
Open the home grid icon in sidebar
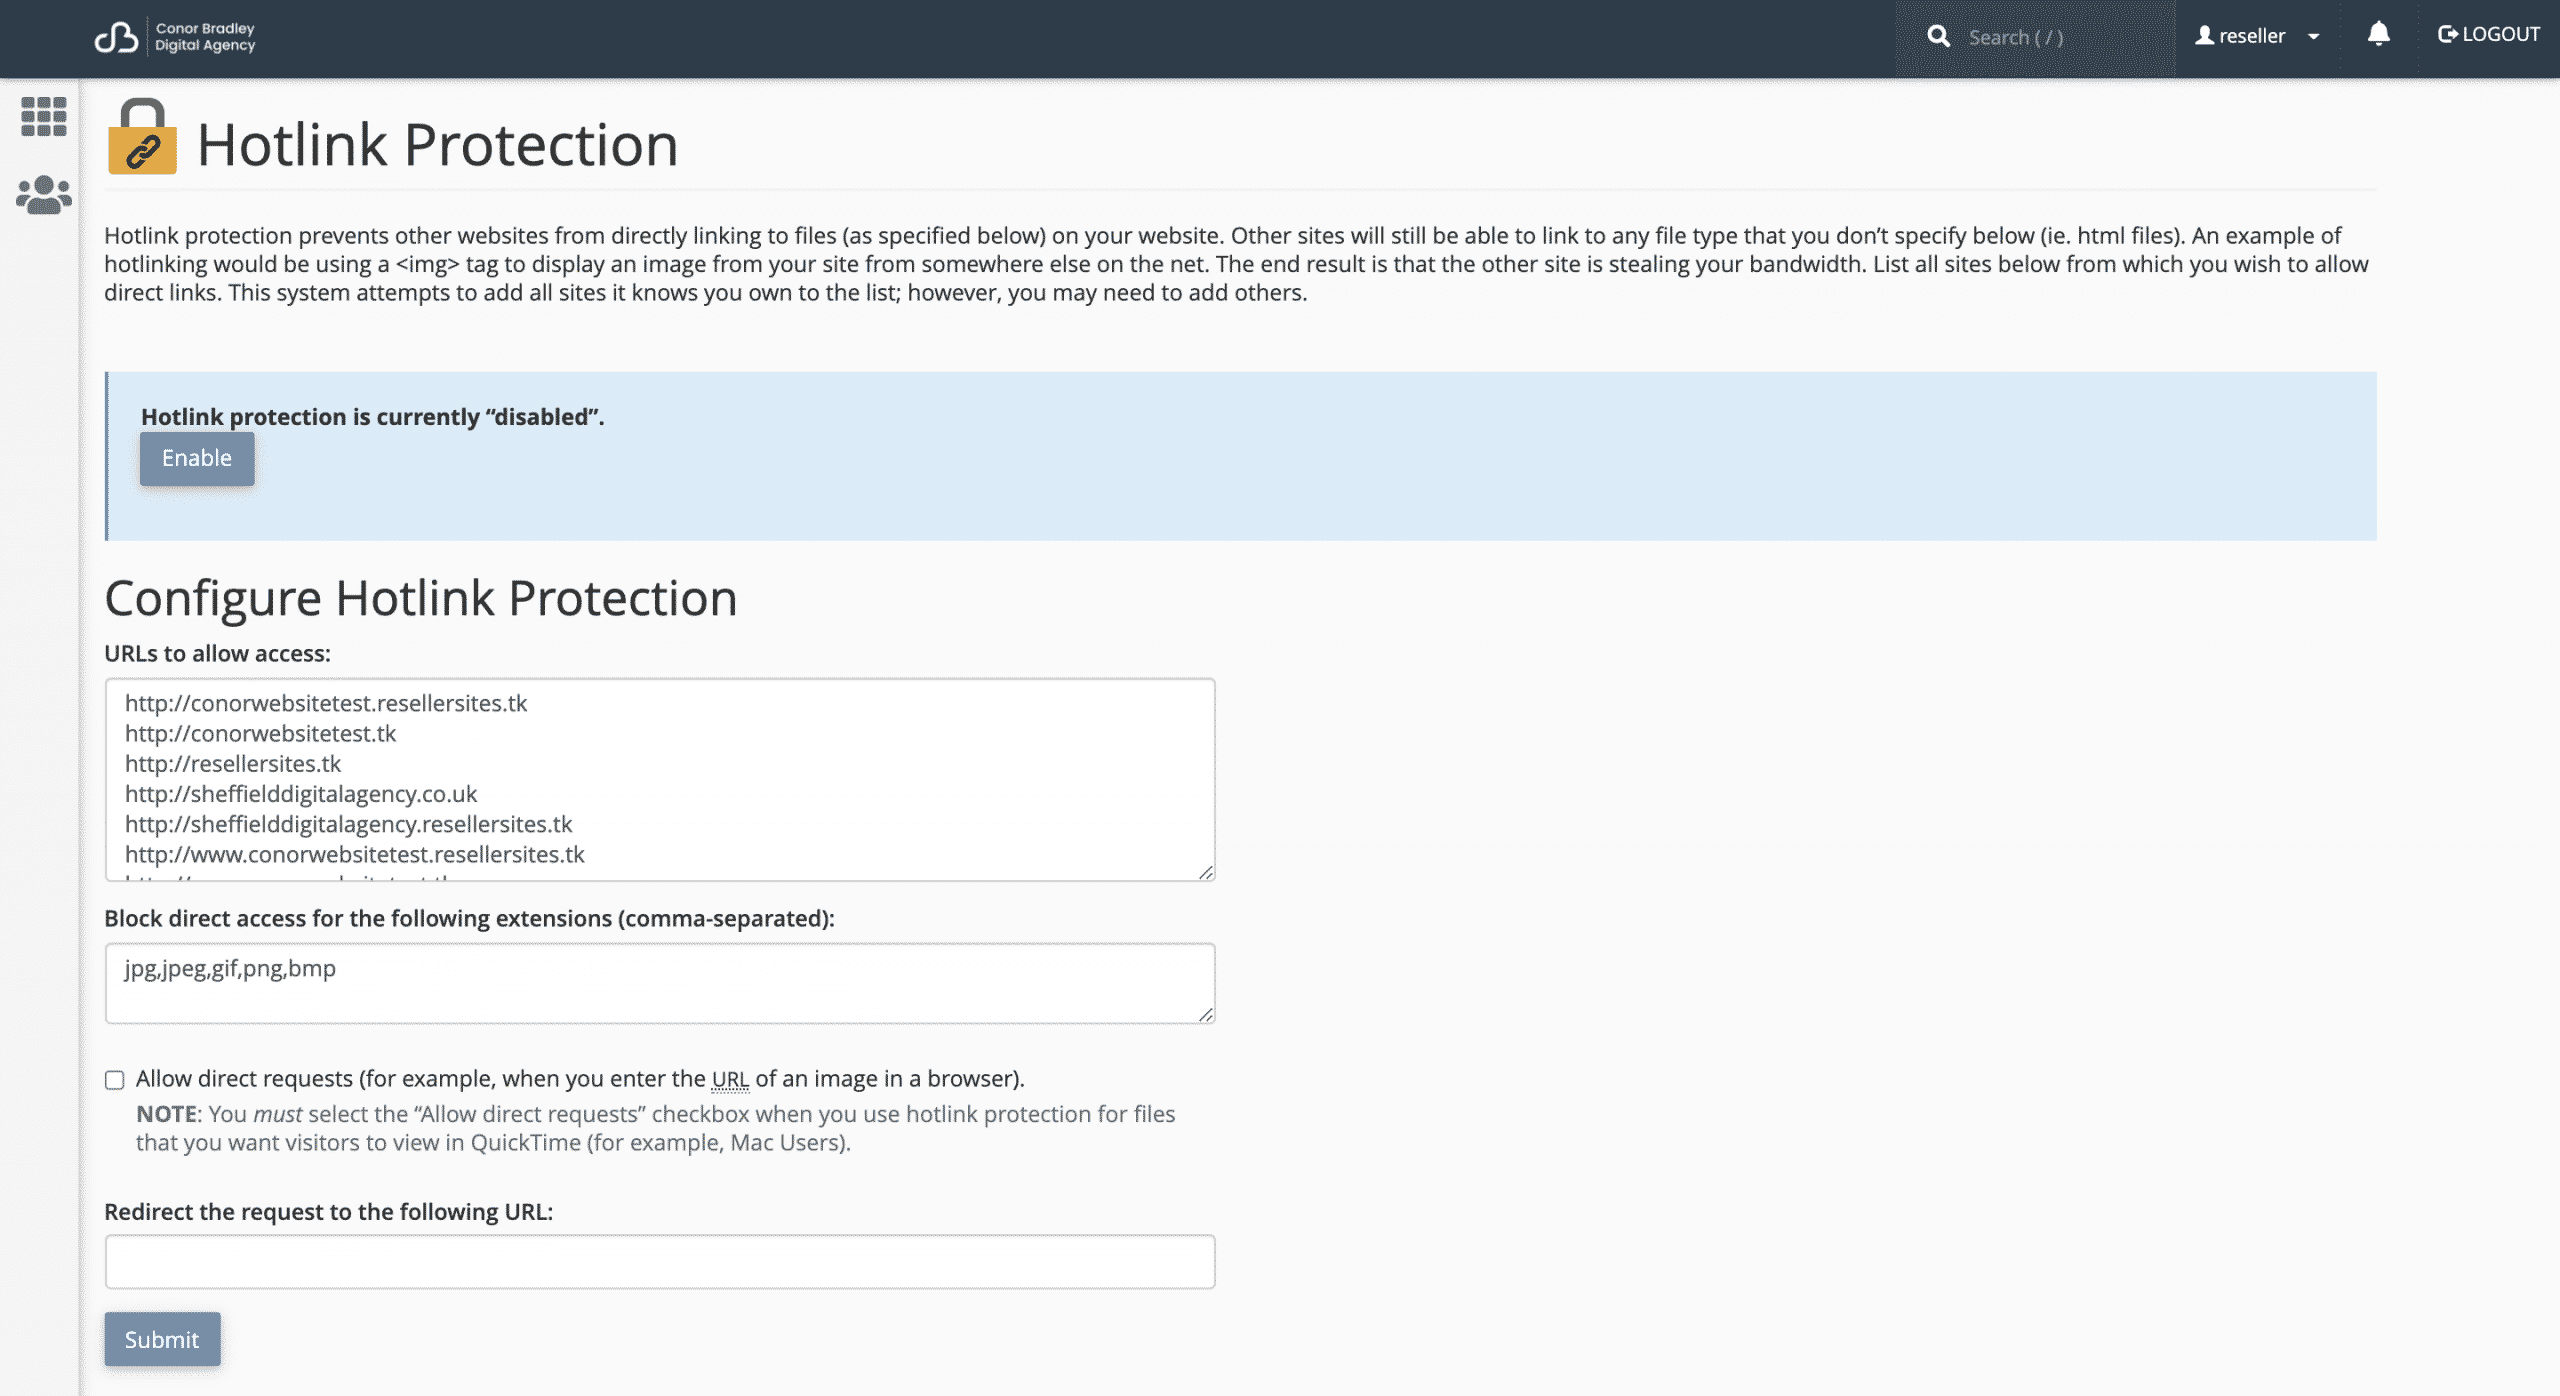[43, 117]
